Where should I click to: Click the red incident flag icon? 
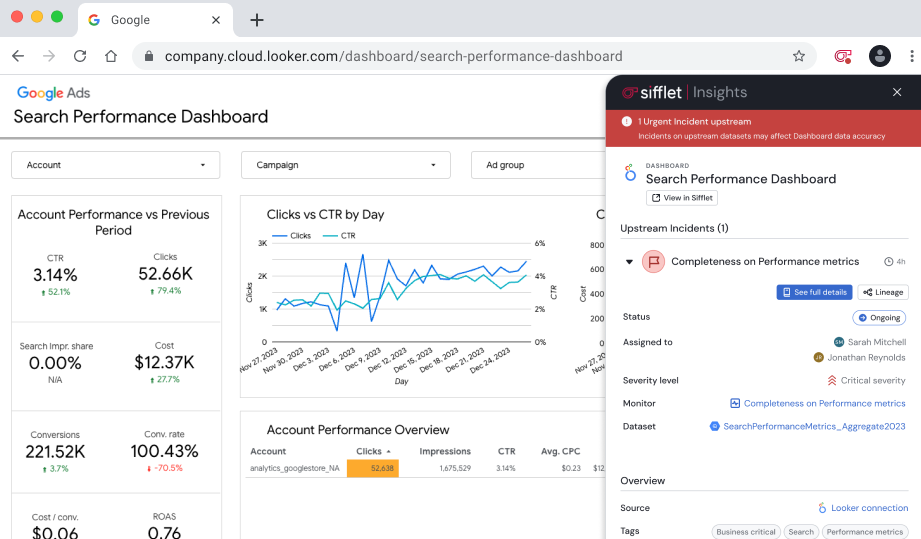pos(653,262)
